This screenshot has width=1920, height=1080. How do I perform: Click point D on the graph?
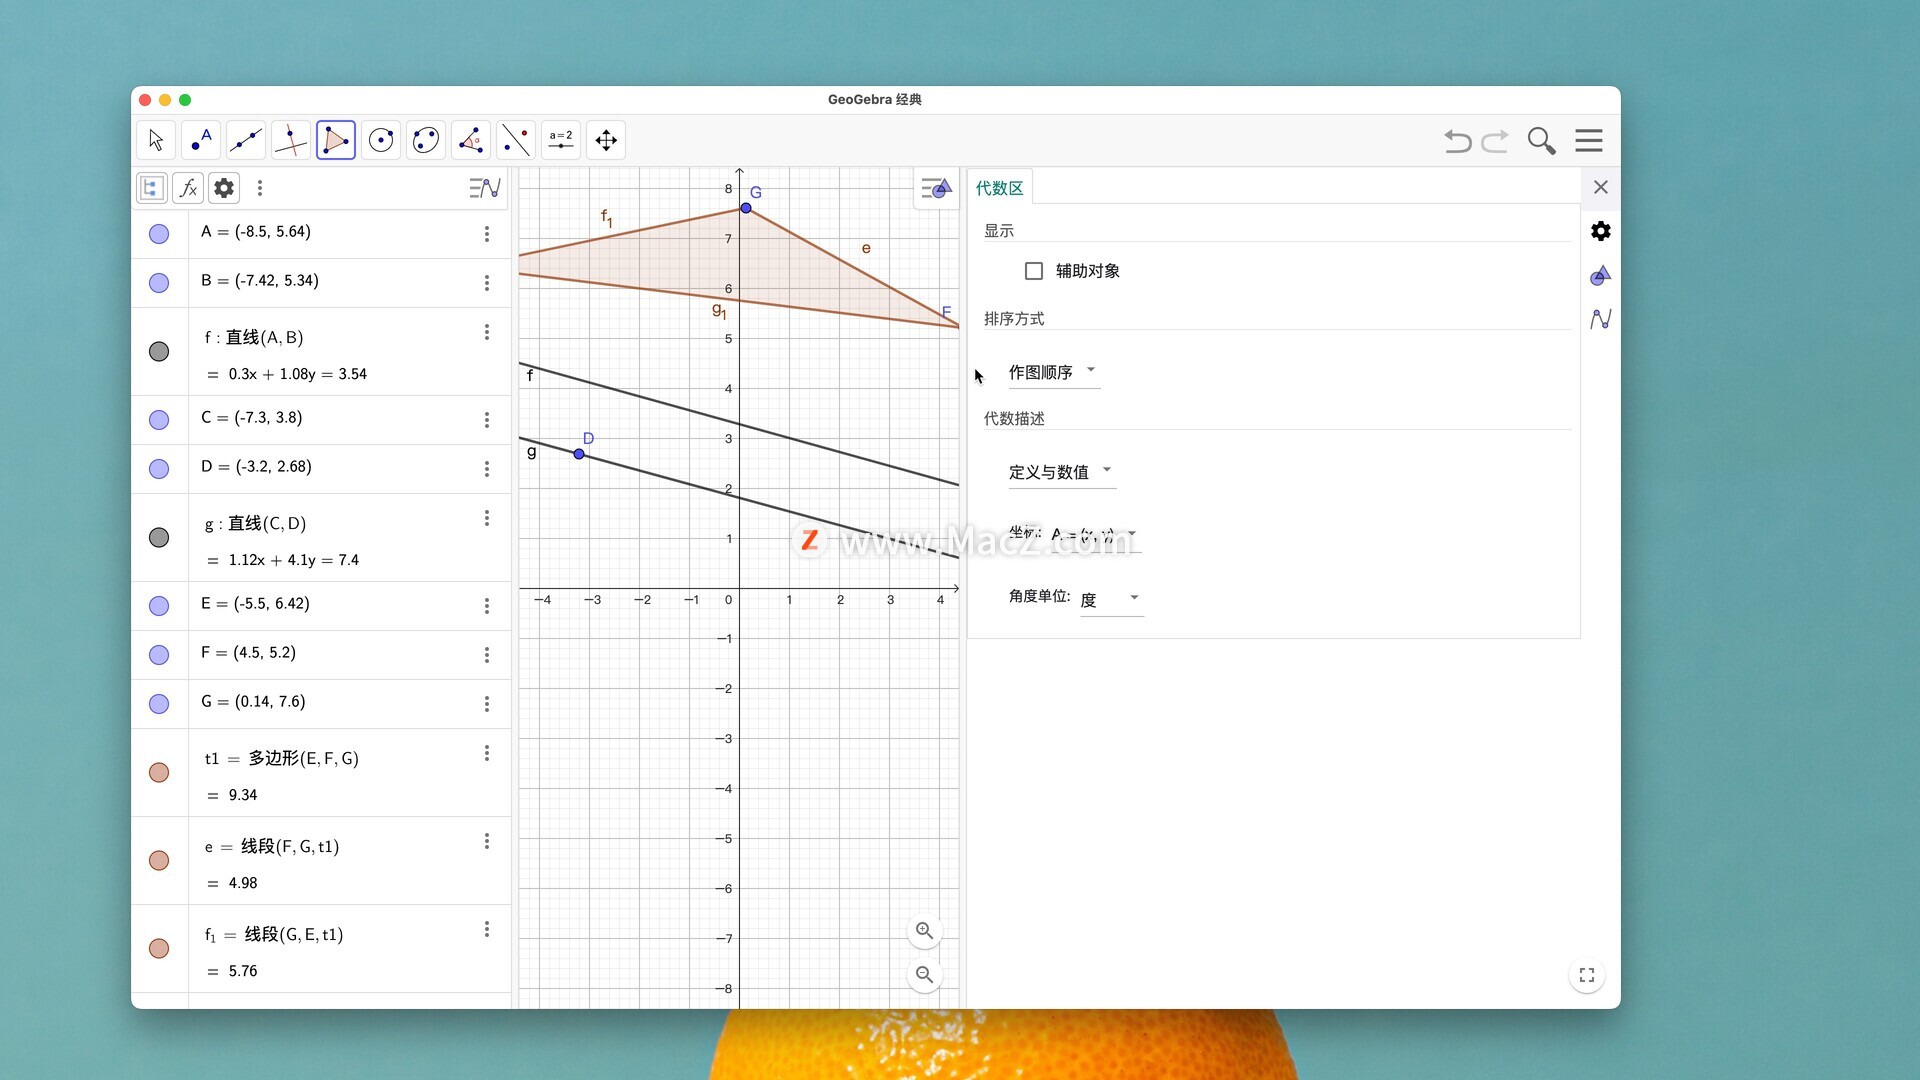[579, 454]
